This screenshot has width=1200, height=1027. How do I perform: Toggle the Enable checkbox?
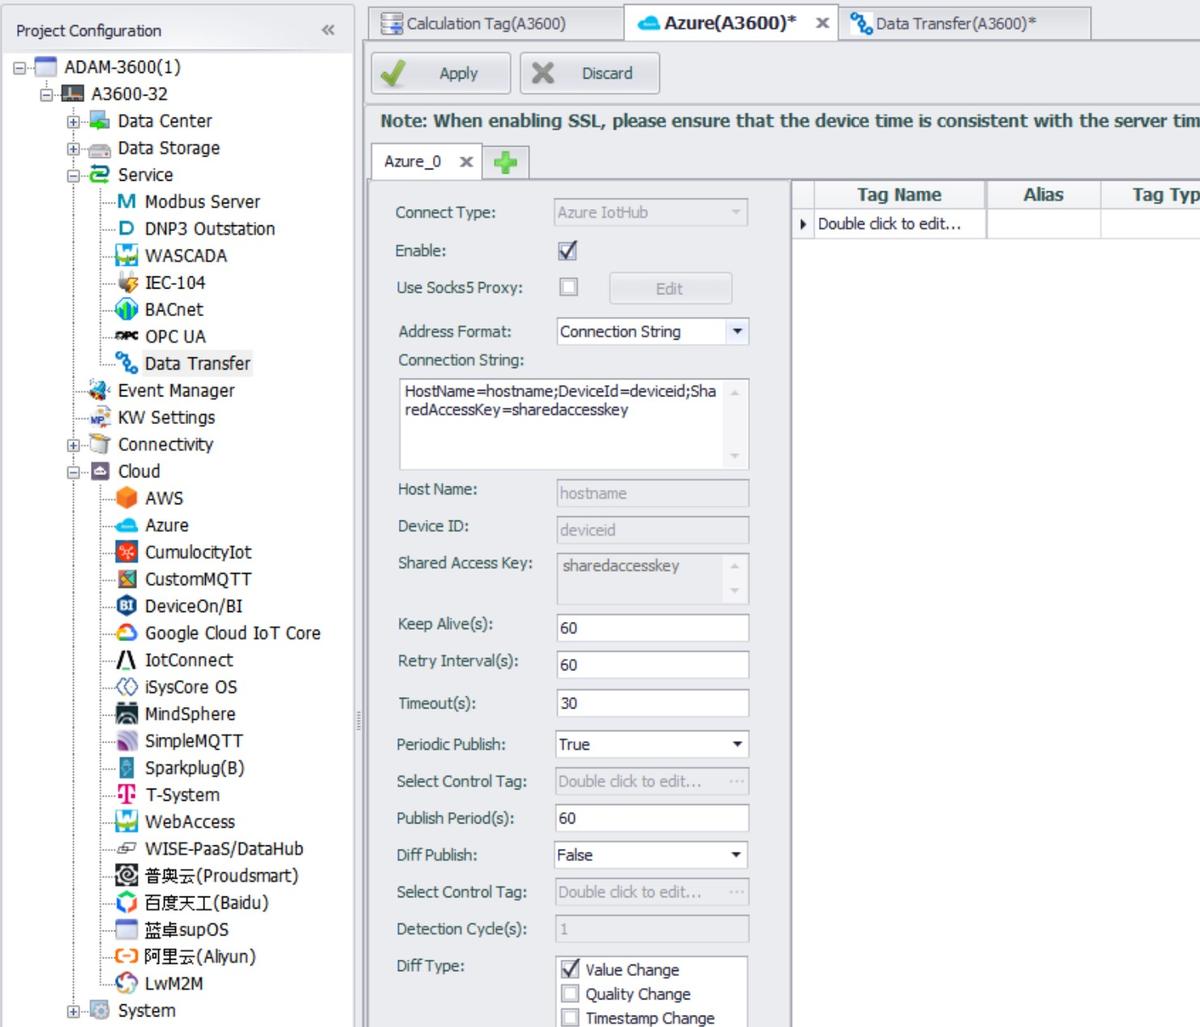click(568, 250)
